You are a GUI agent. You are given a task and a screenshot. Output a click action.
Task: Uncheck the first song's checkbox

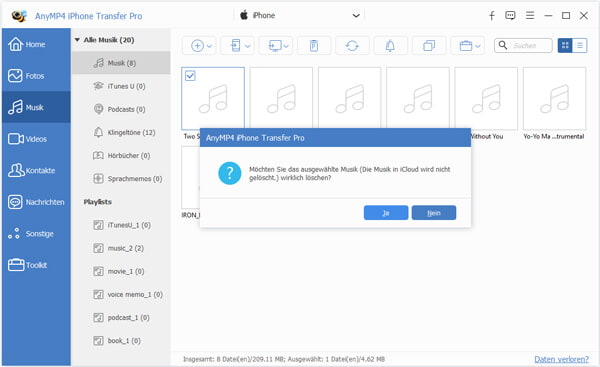tap(190, 76)
